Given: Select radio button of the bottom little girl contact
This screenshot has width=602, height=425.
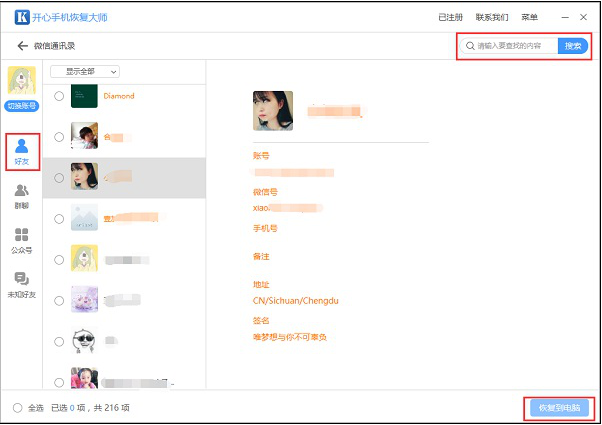Looking at the screenshot, I should click(59, 382).
